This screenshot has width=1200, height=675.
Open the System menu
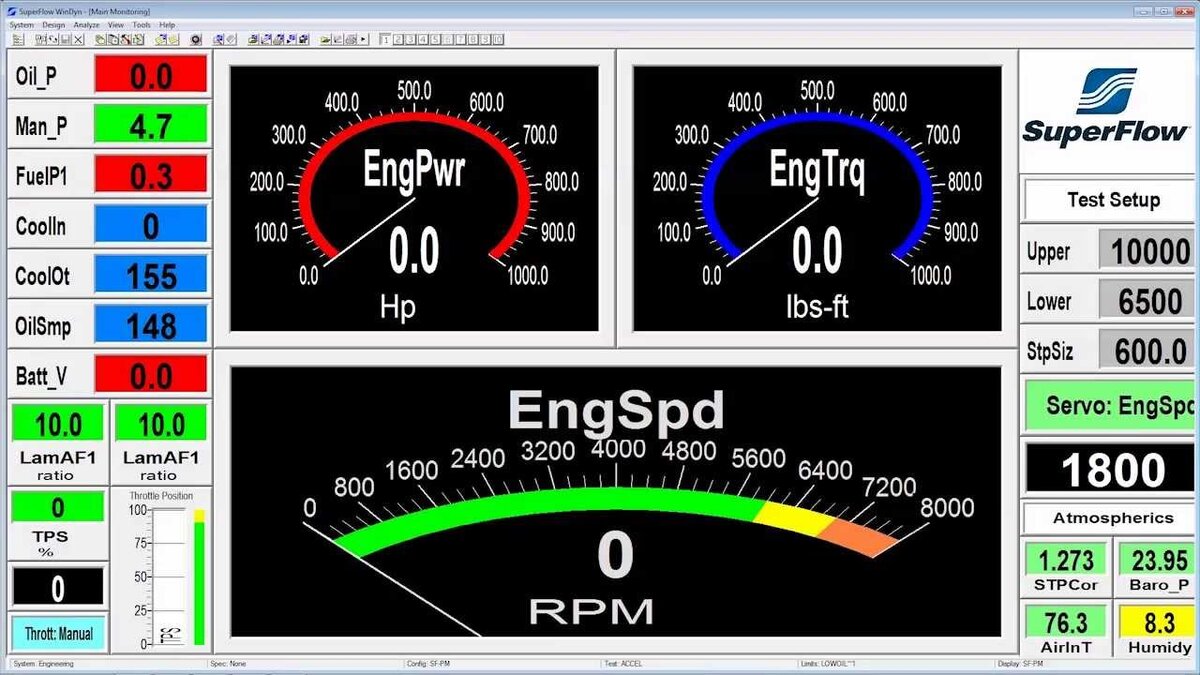point(21,24)
